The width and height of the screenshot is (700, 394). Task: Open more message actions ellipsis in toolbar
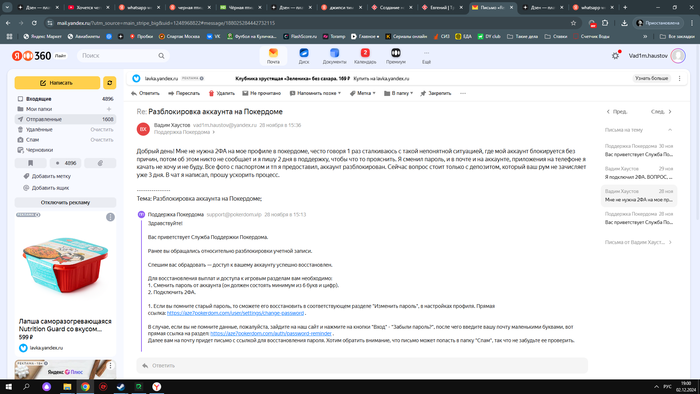click(x=463, y=93)
